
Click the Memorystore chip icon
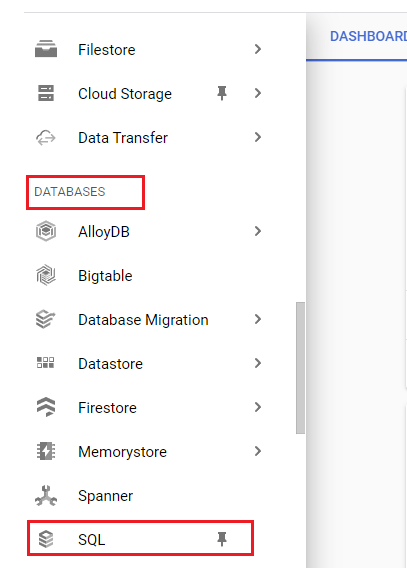(x=46, y=451)
